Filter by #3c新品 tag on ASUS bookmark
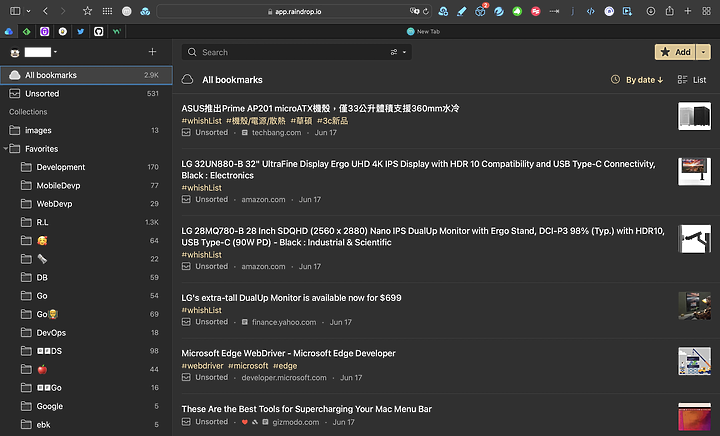Screen dimensions: 720x436 point(332,121)
